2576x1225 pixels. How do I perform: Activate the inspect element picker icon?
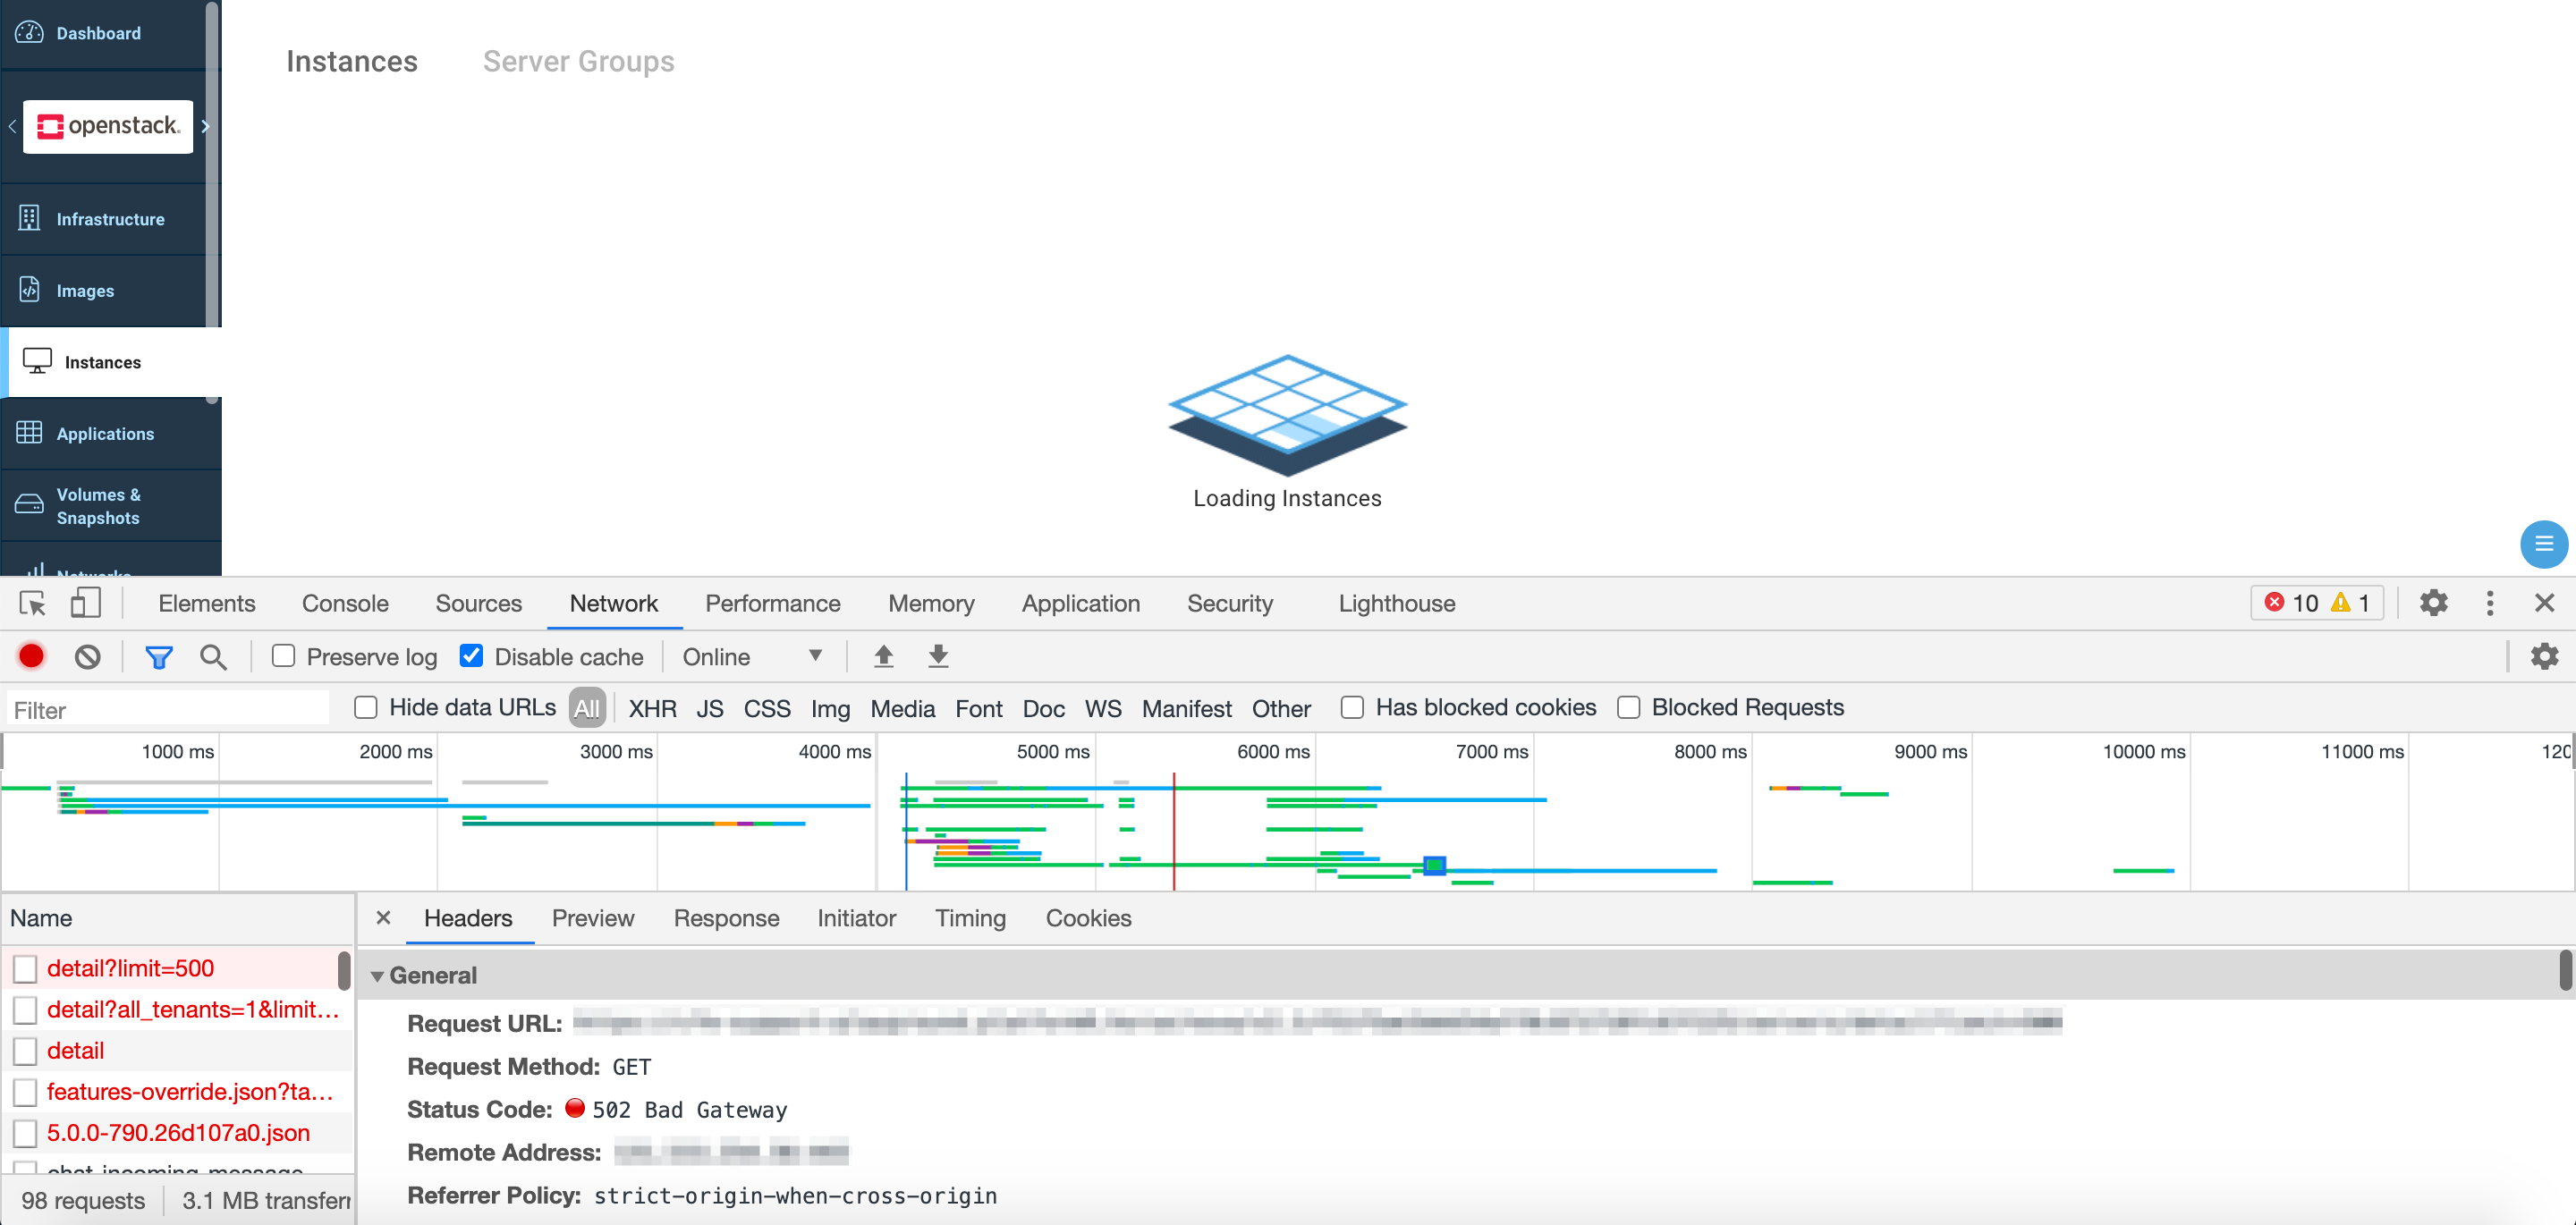coord(32,603)
